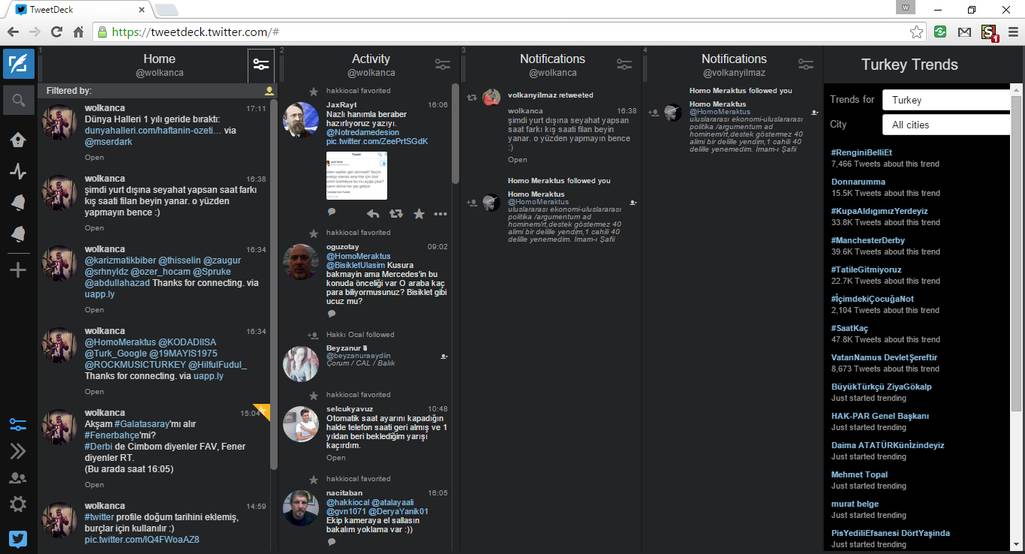This screenshot has width=1025, height=554.
Task: Reload the page in Chrome
Action: tap(56, 32)
